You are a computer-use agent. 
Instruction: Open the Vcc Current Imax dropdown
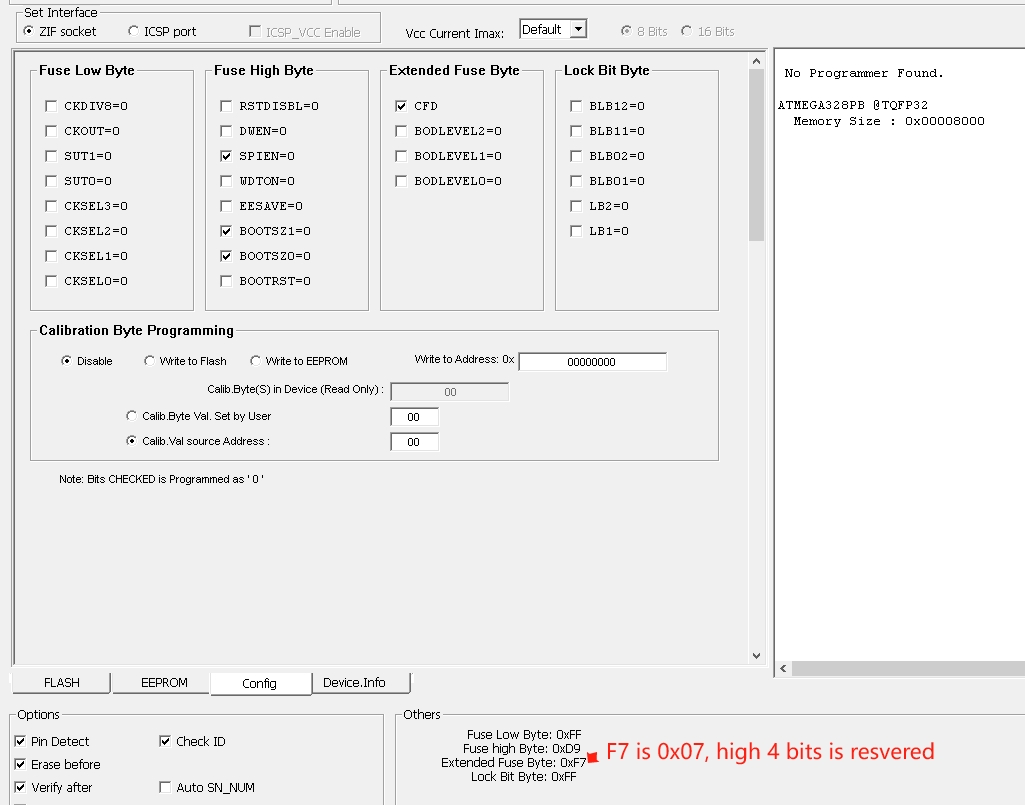[577, 30]
